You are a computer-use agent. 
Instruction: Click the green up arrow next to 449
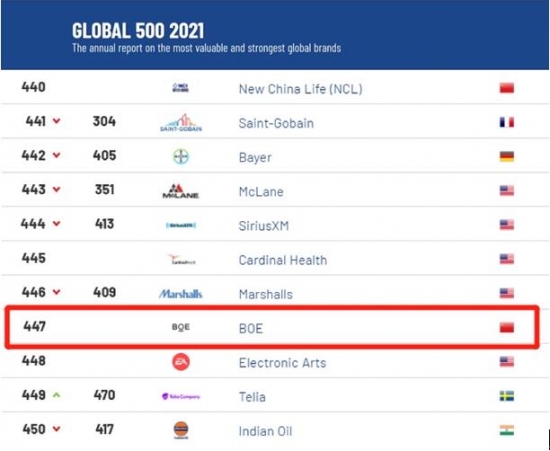coord(56,395)
